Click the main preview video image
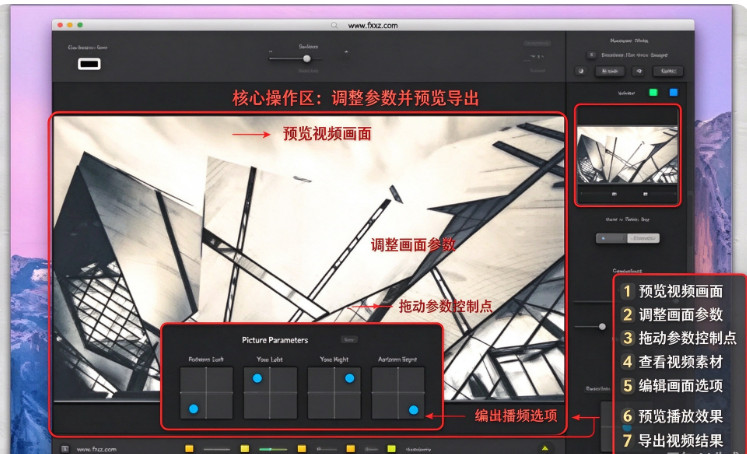747x454 pixels. (x=308, y=257)
